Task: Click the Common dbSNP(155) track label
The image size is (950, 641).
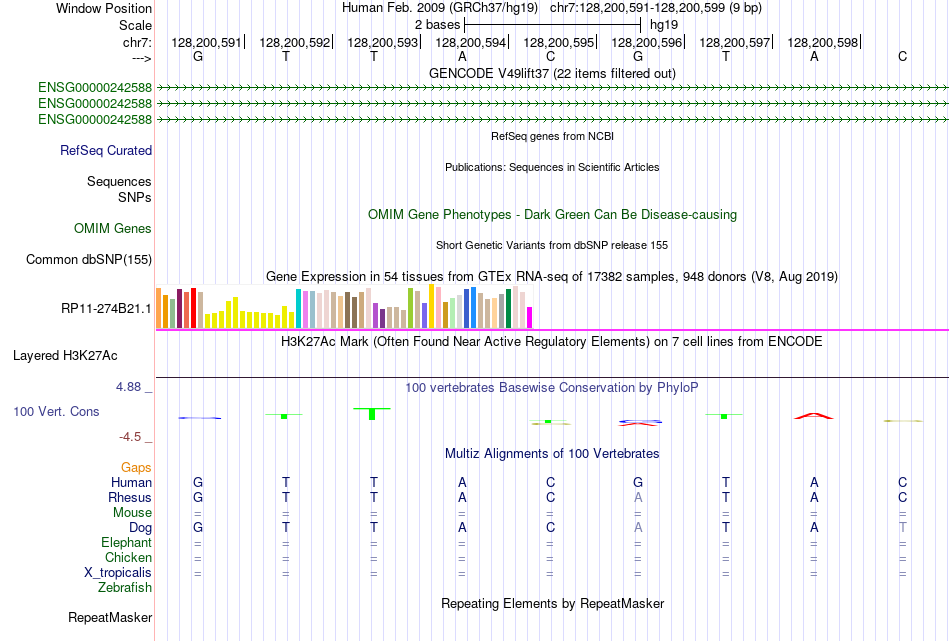Action: pyautogui.click(x=89, y=259)
